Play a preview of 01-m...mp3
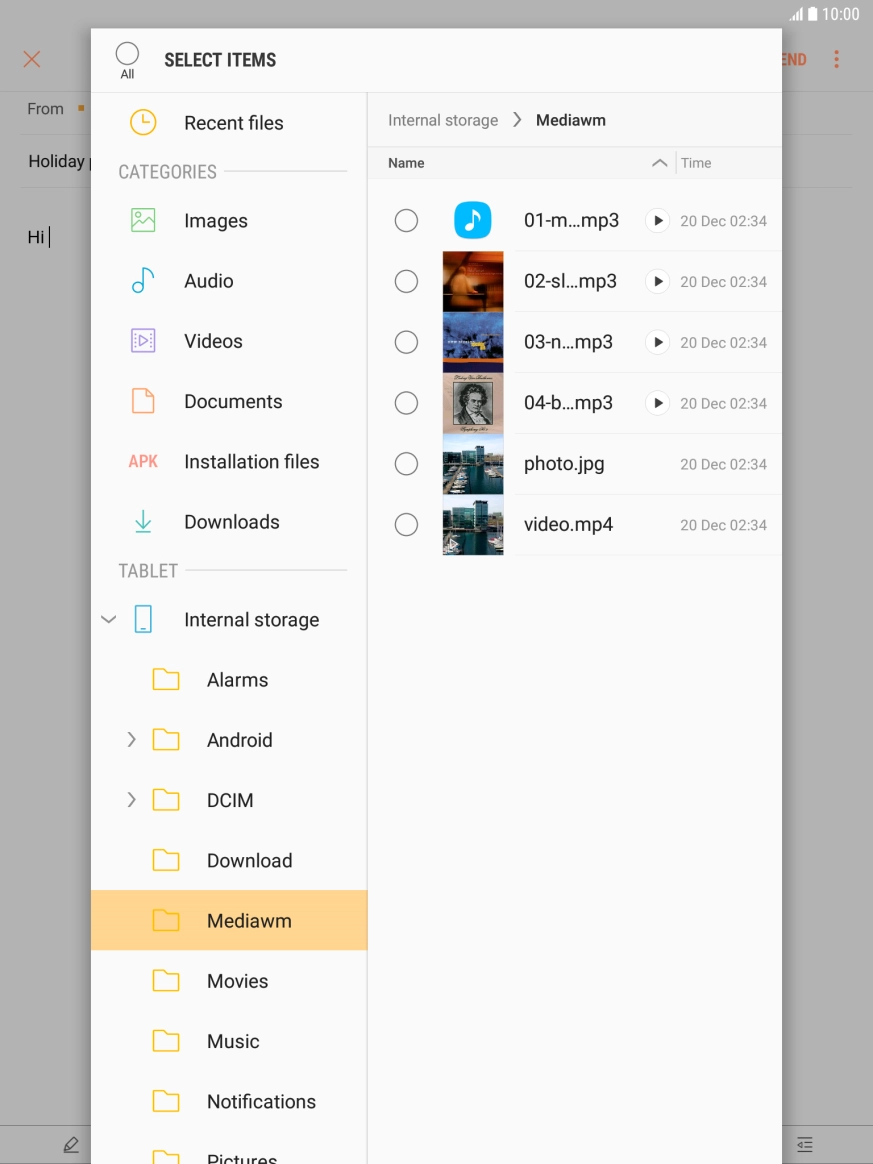873x1164 pixels. click(657, 220)
